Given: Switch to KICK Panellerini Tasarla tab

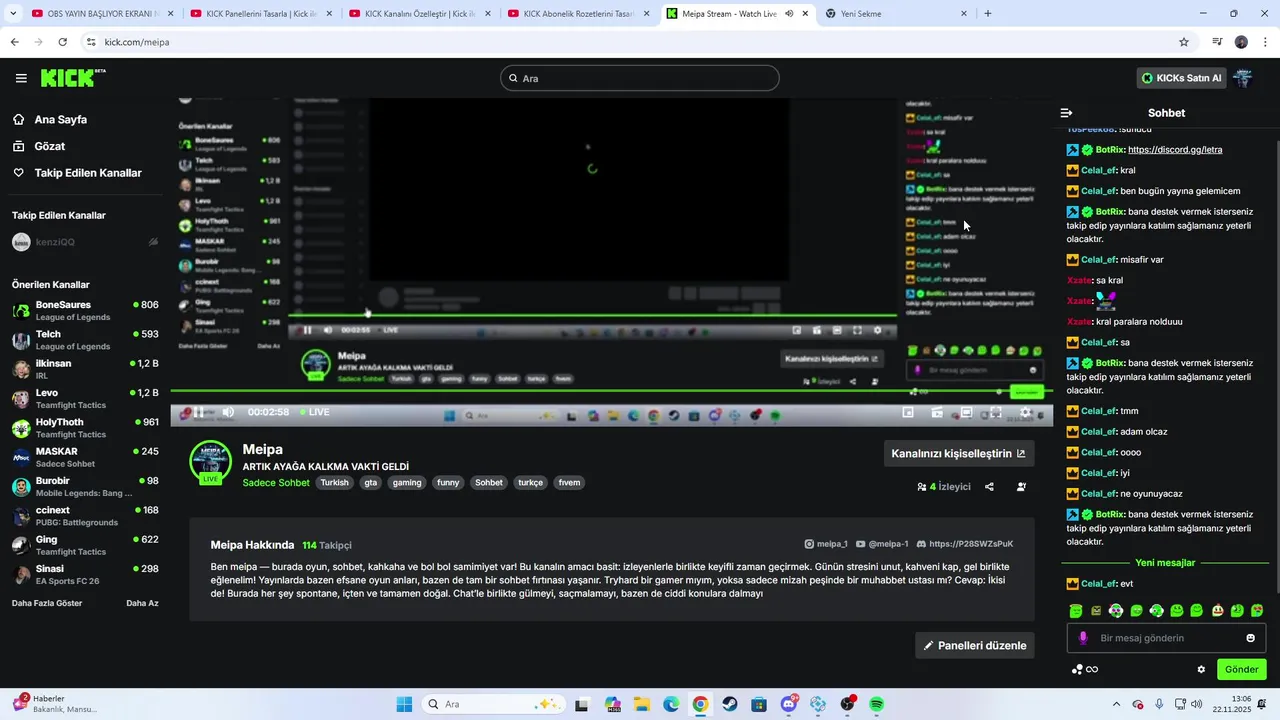Looking at the screenshot, I should tap(260, 14).
